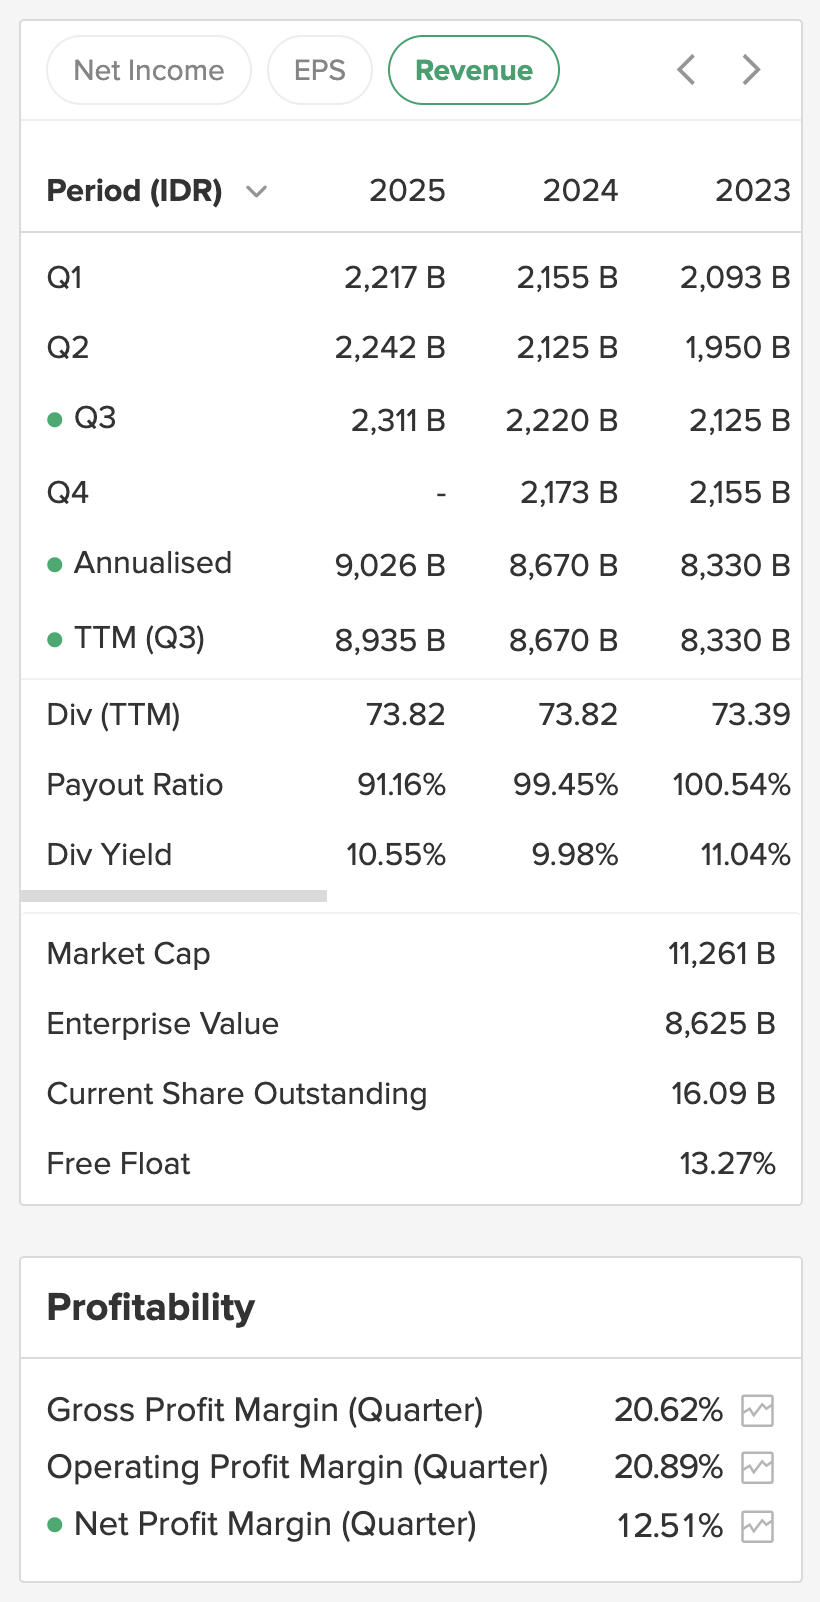Click the Market Cap value
This screenshot has width=820, height=1602.
[721, 954]
